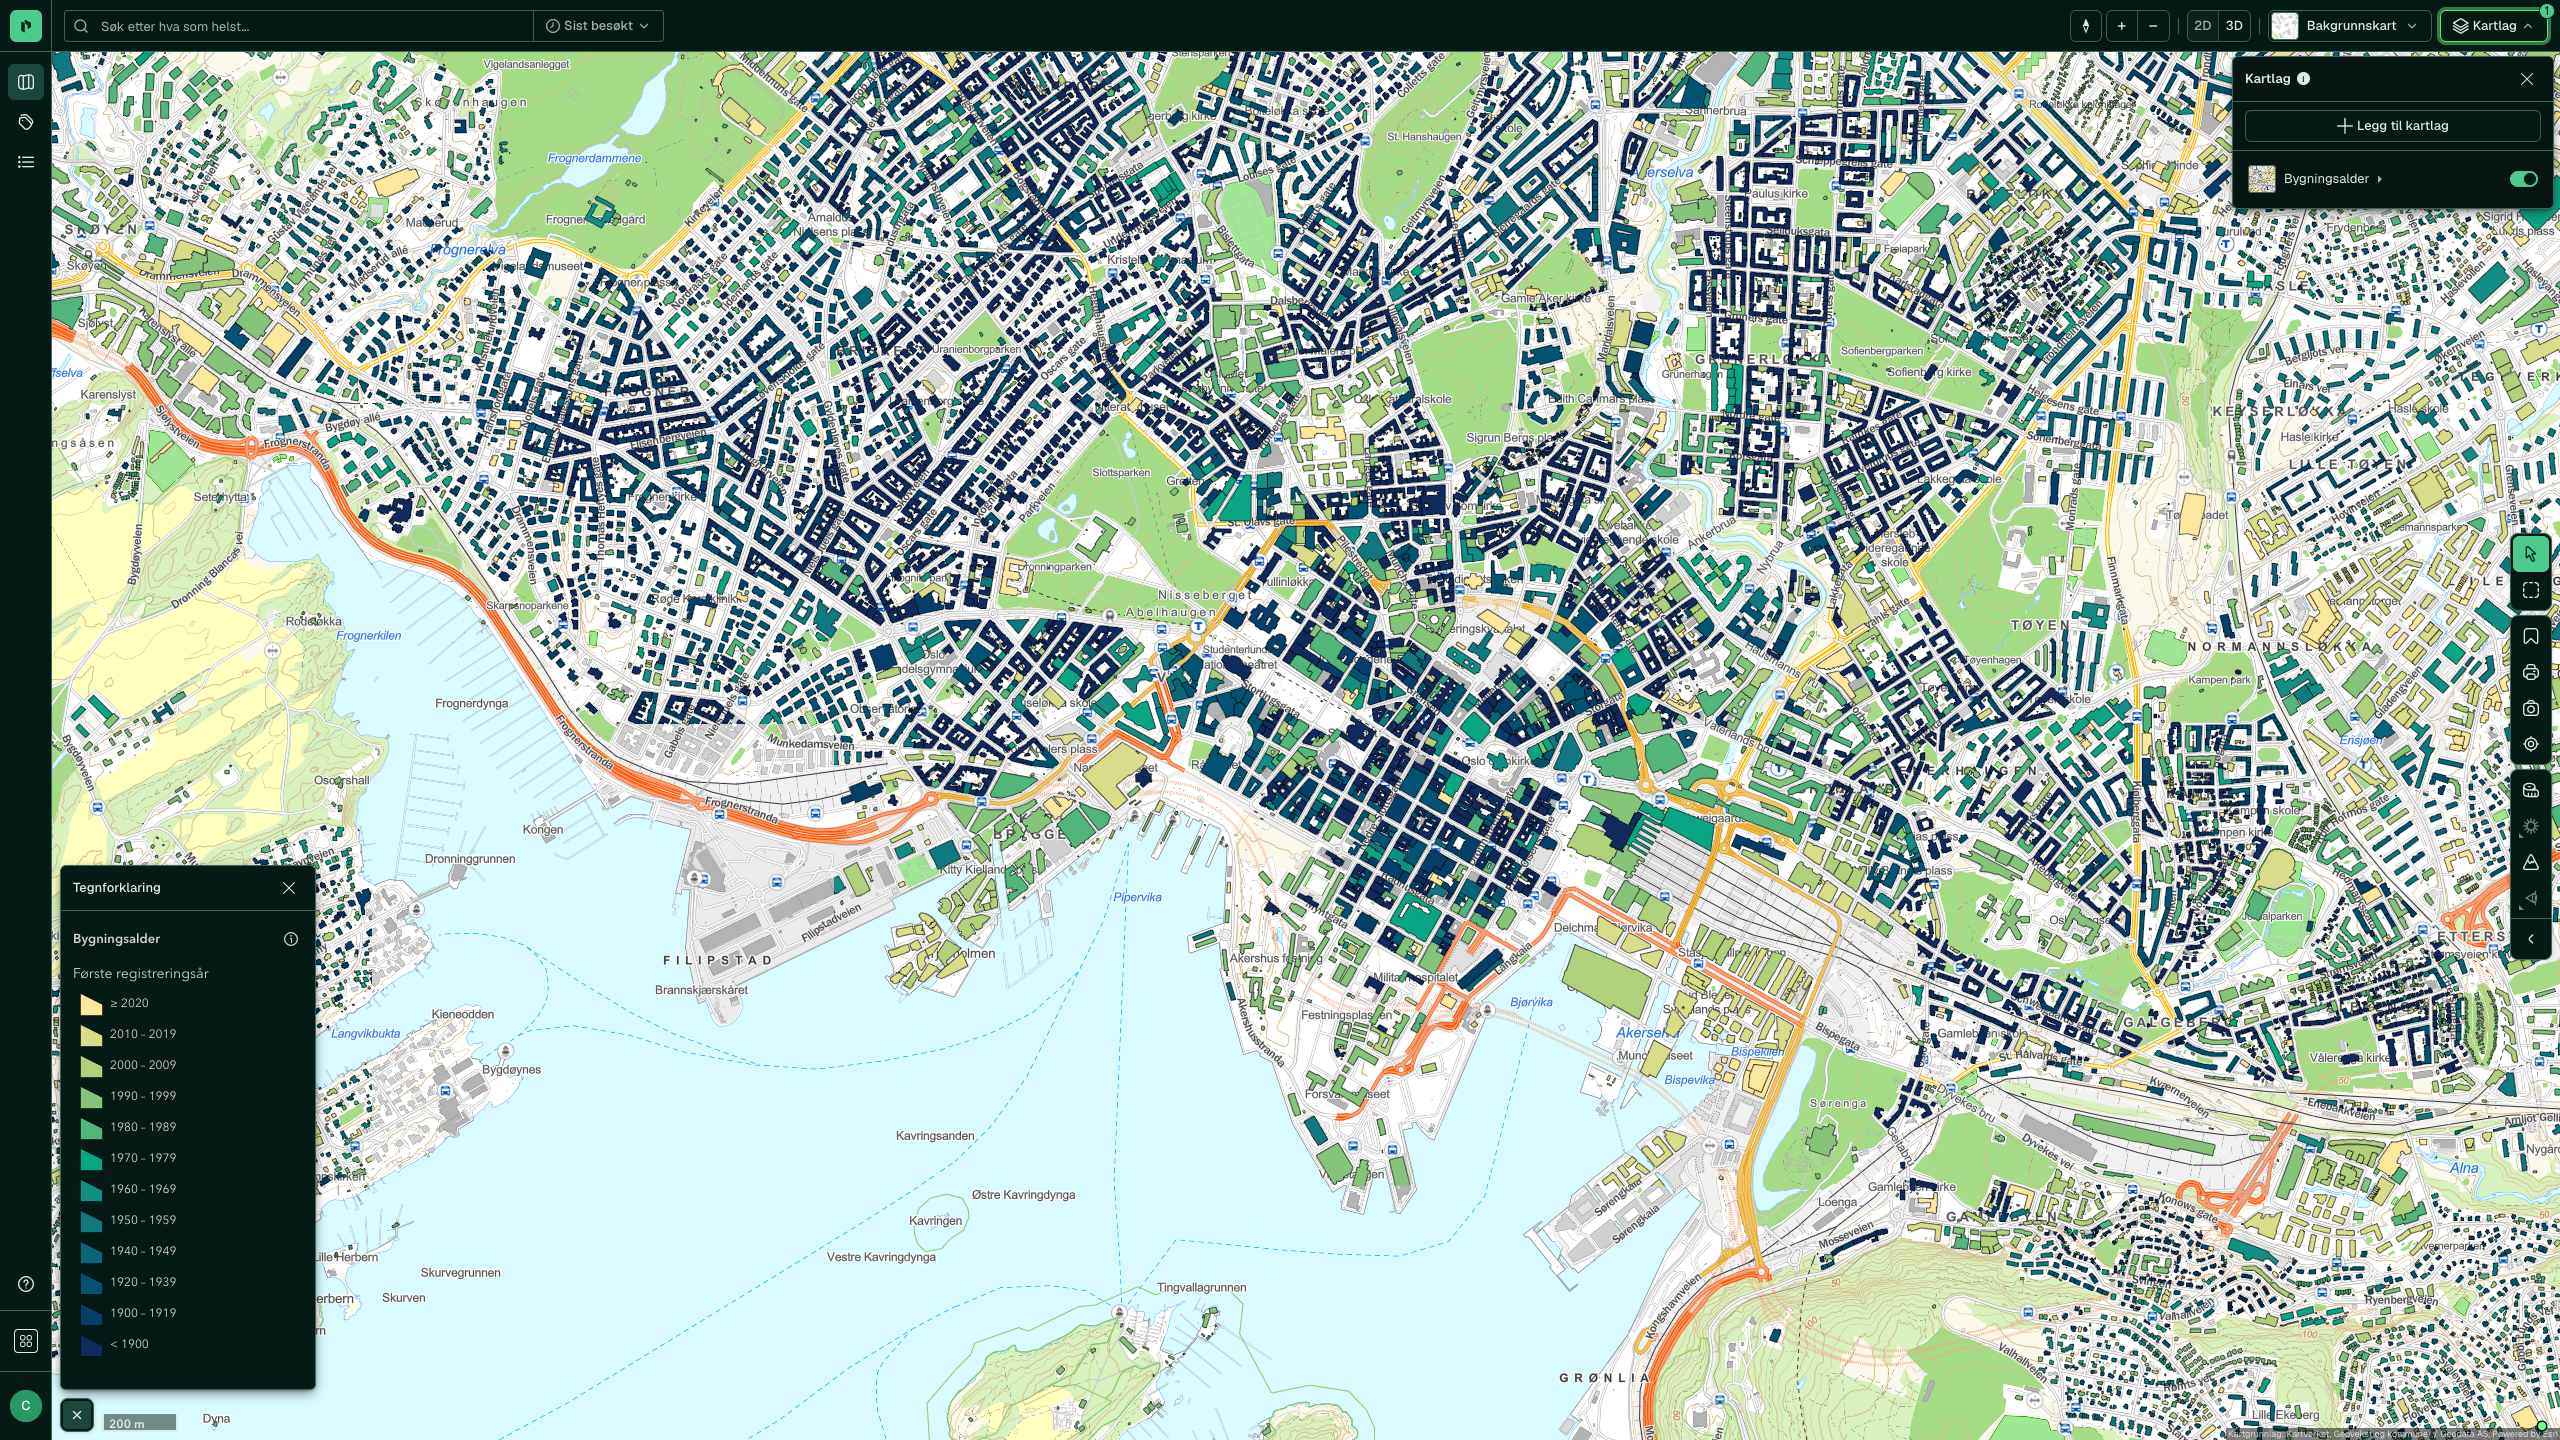Click the 200 m scale bar

pos(139,1423)
